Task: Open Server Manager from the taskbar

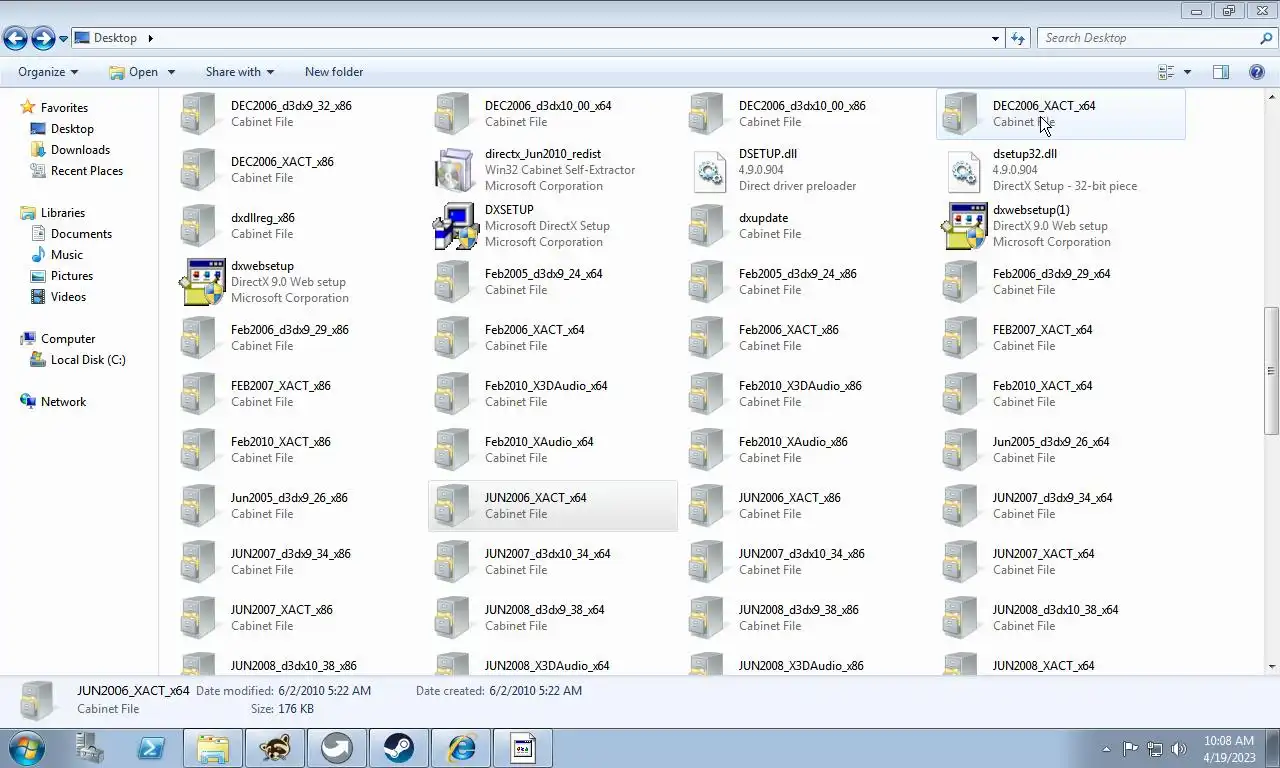Action: tap(89, 748)
